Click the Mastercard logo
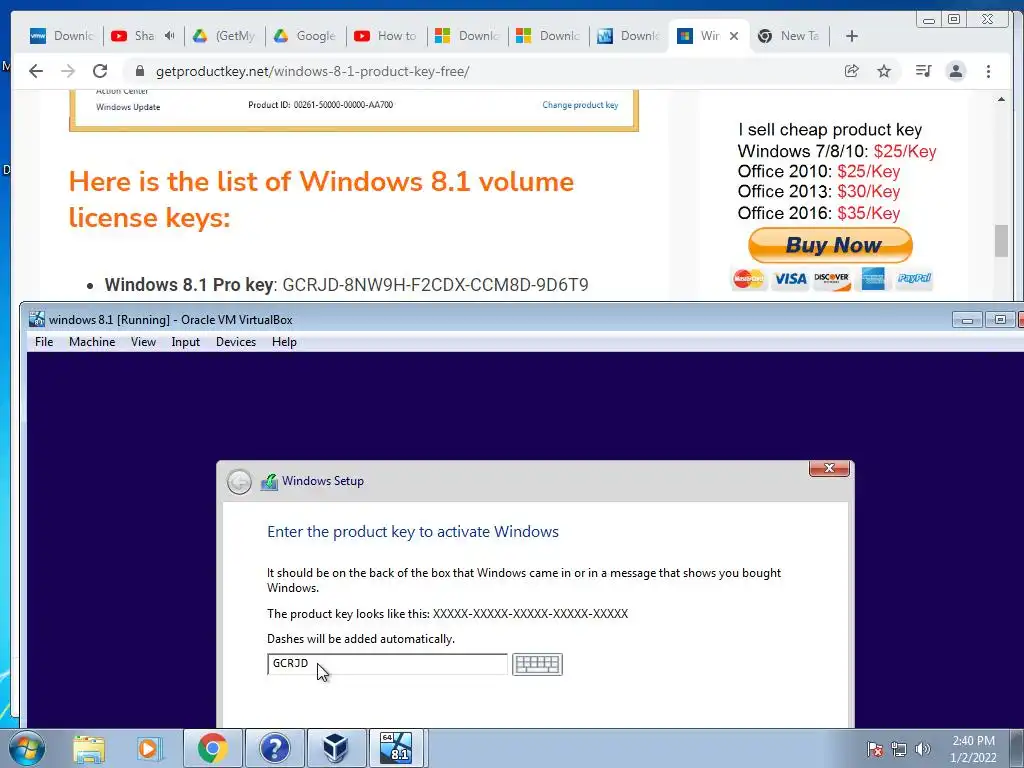The width and height of the screenshot is (1024, 768). pyautogui.click(x=748, y=279)
